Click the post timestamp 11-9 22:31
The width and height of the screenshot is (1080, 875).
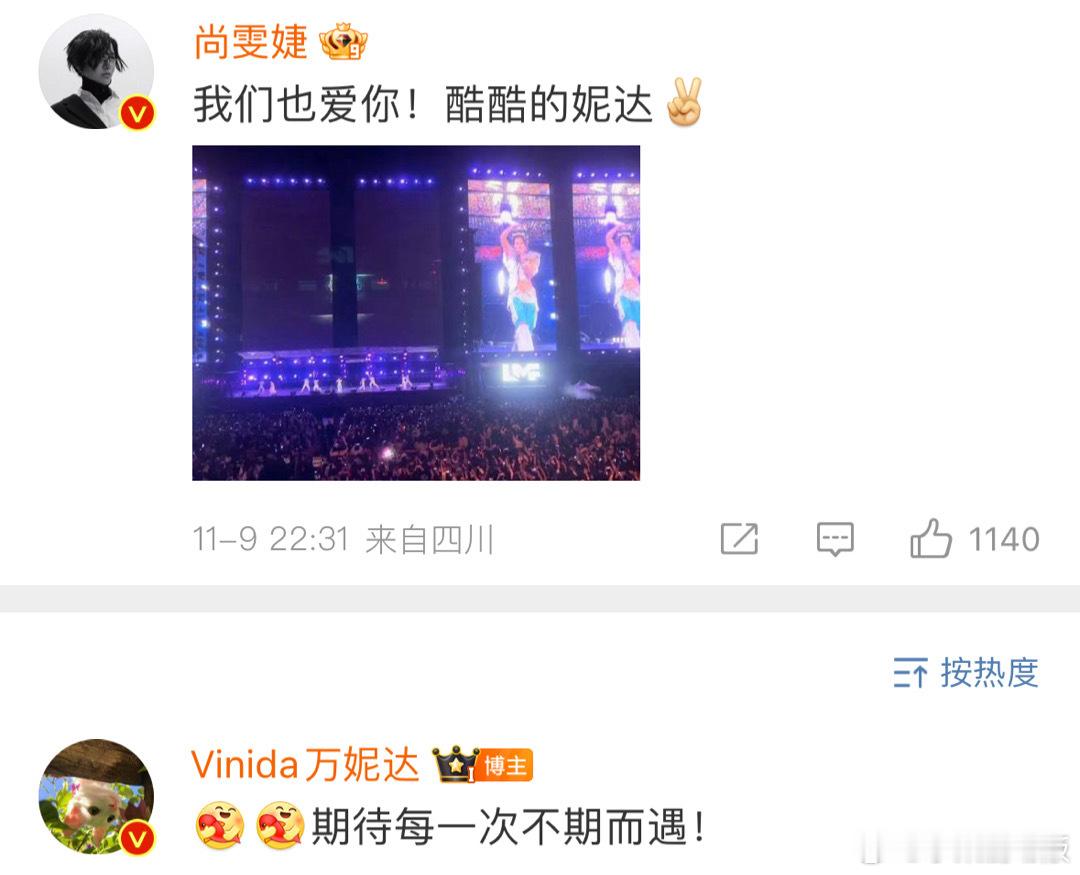click(x=271, y=539)
